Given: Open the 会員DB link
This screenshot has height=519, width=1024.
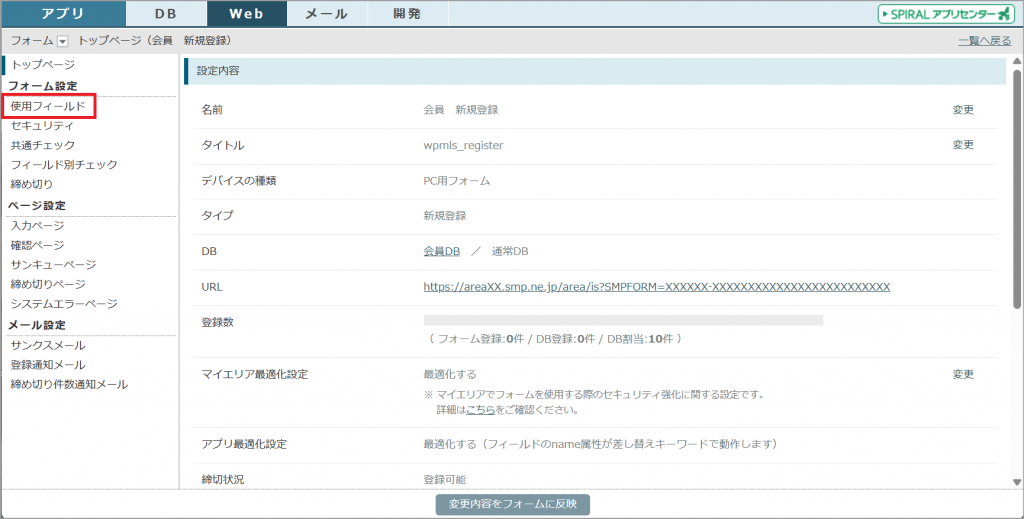Looking at the screenshot, I should point(441,251).
